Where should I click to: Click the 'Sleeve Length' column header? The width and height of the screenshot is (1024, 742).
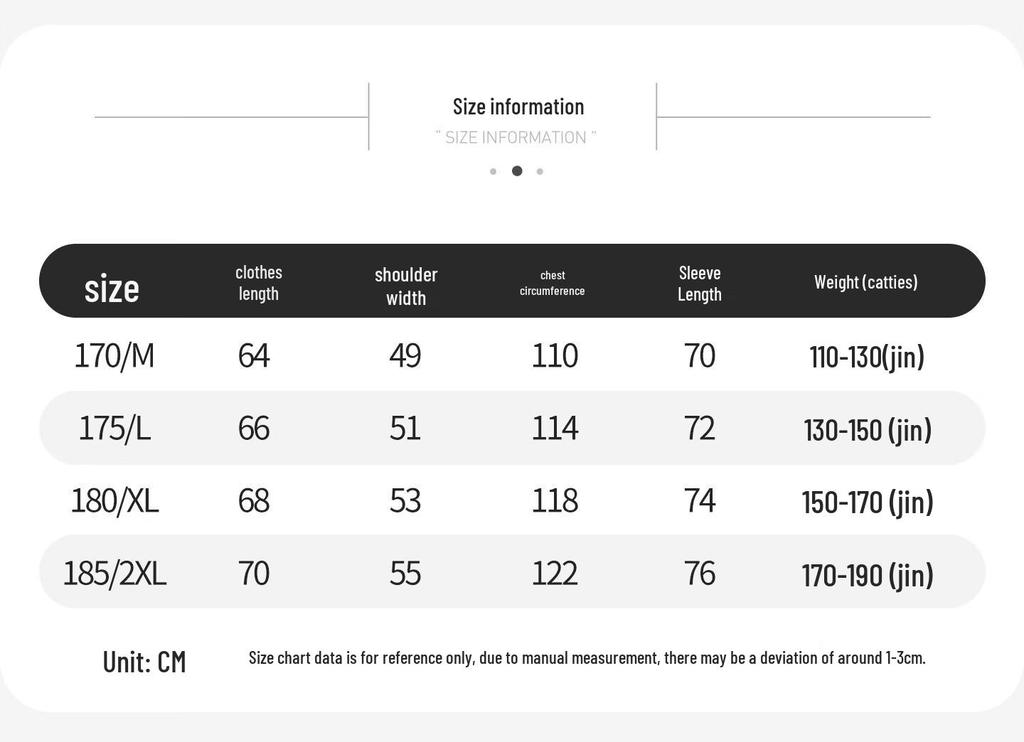click(x=699, y=283)
